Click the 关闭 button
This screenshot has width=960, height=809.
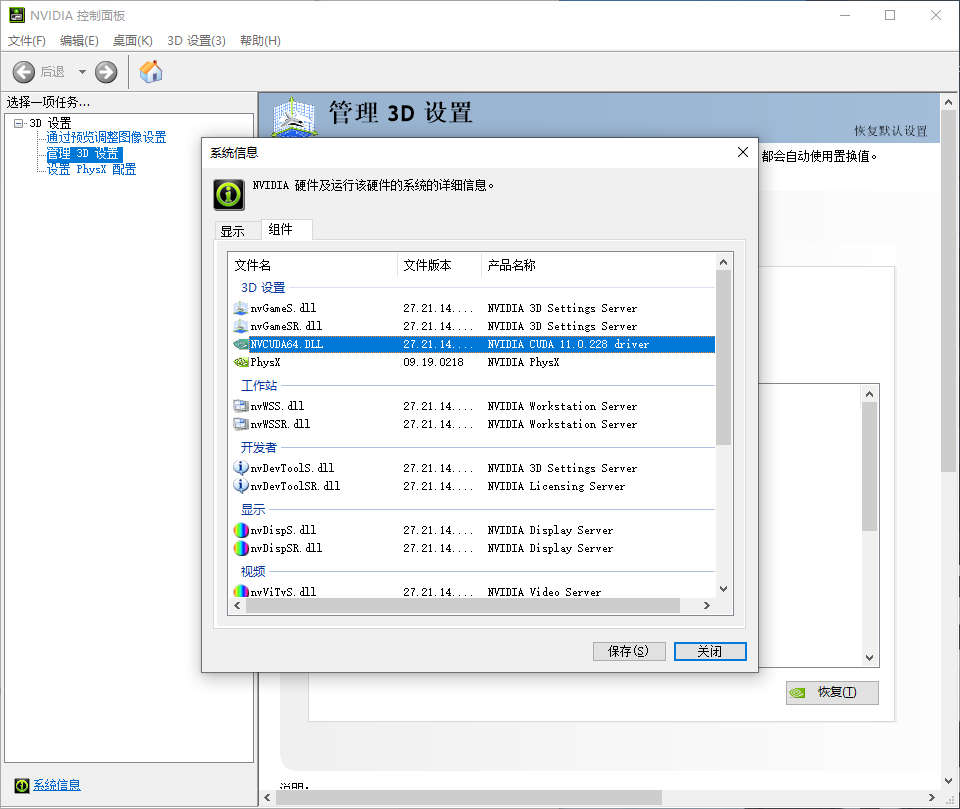[710, 651]
